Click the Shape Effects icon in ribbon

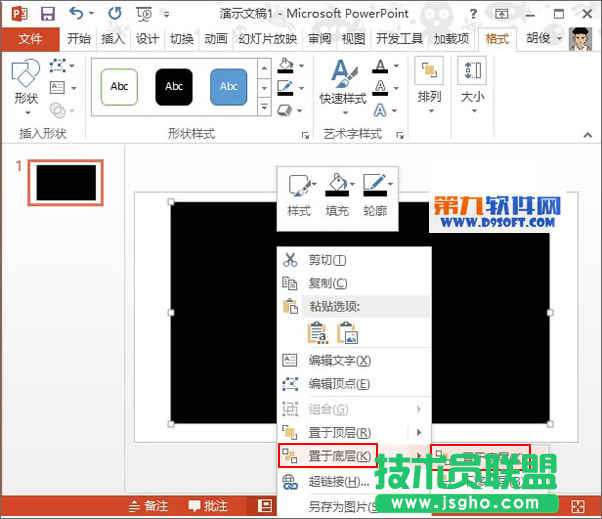(x=285, y=111)
